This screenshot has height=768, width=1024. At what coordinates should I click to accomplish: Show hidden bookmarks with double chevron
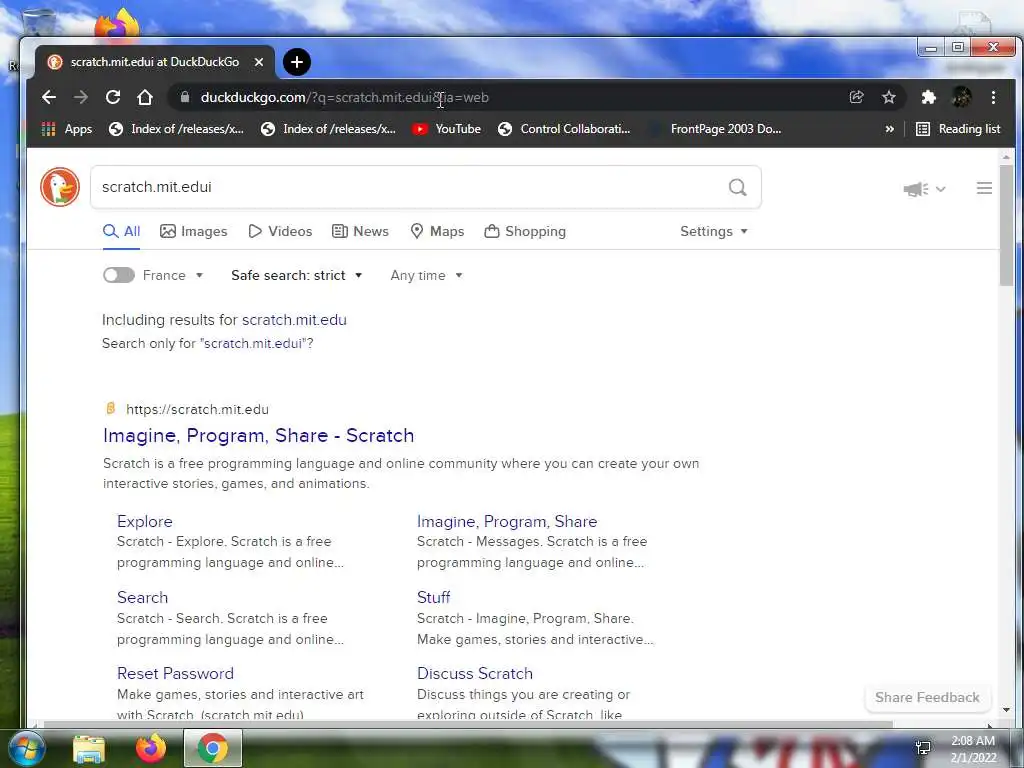click(x=889, y=129)
